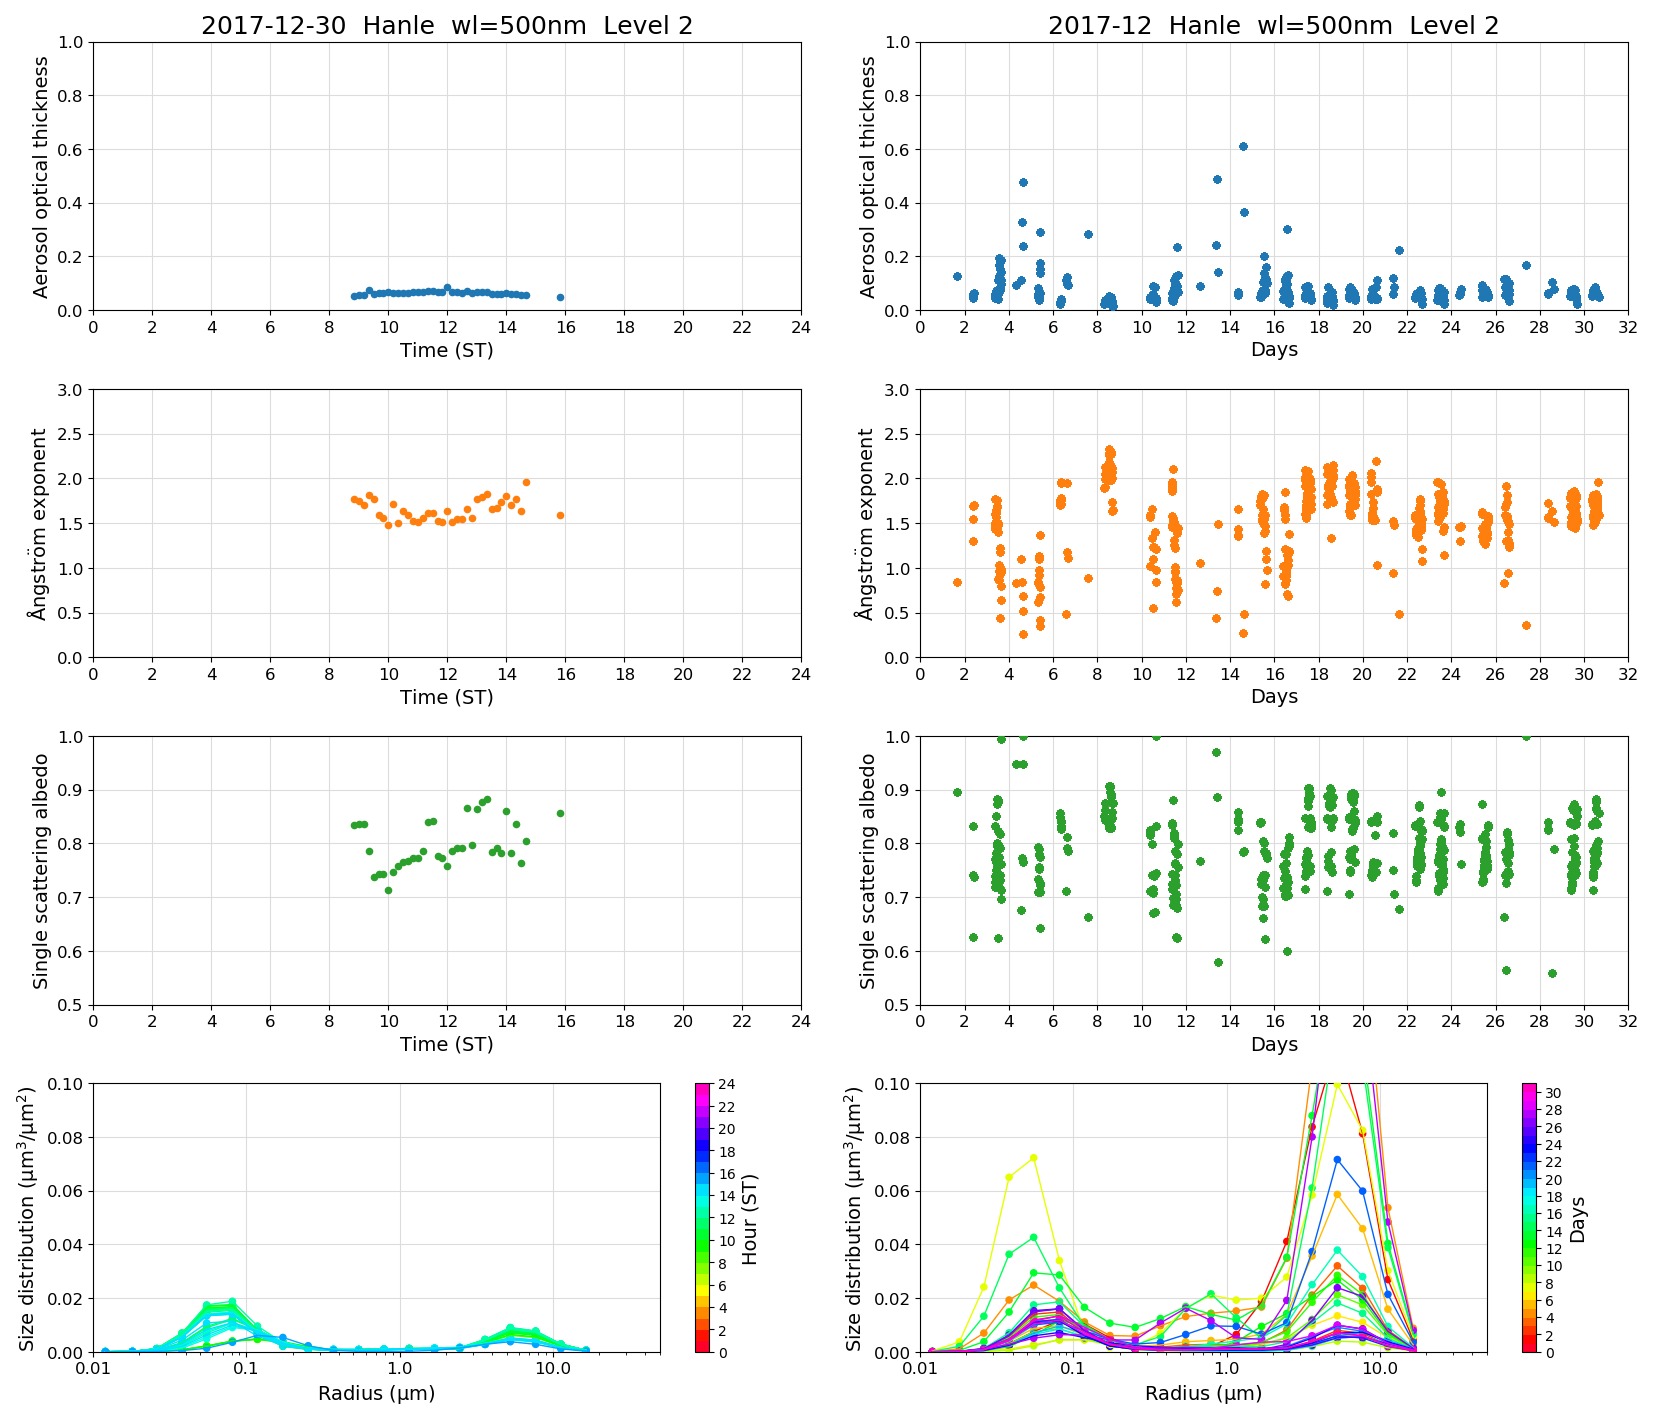1654x1420 pixels.
Task: Click left "Single scattering albedo" y-axis label
Action: pos(41,871)
